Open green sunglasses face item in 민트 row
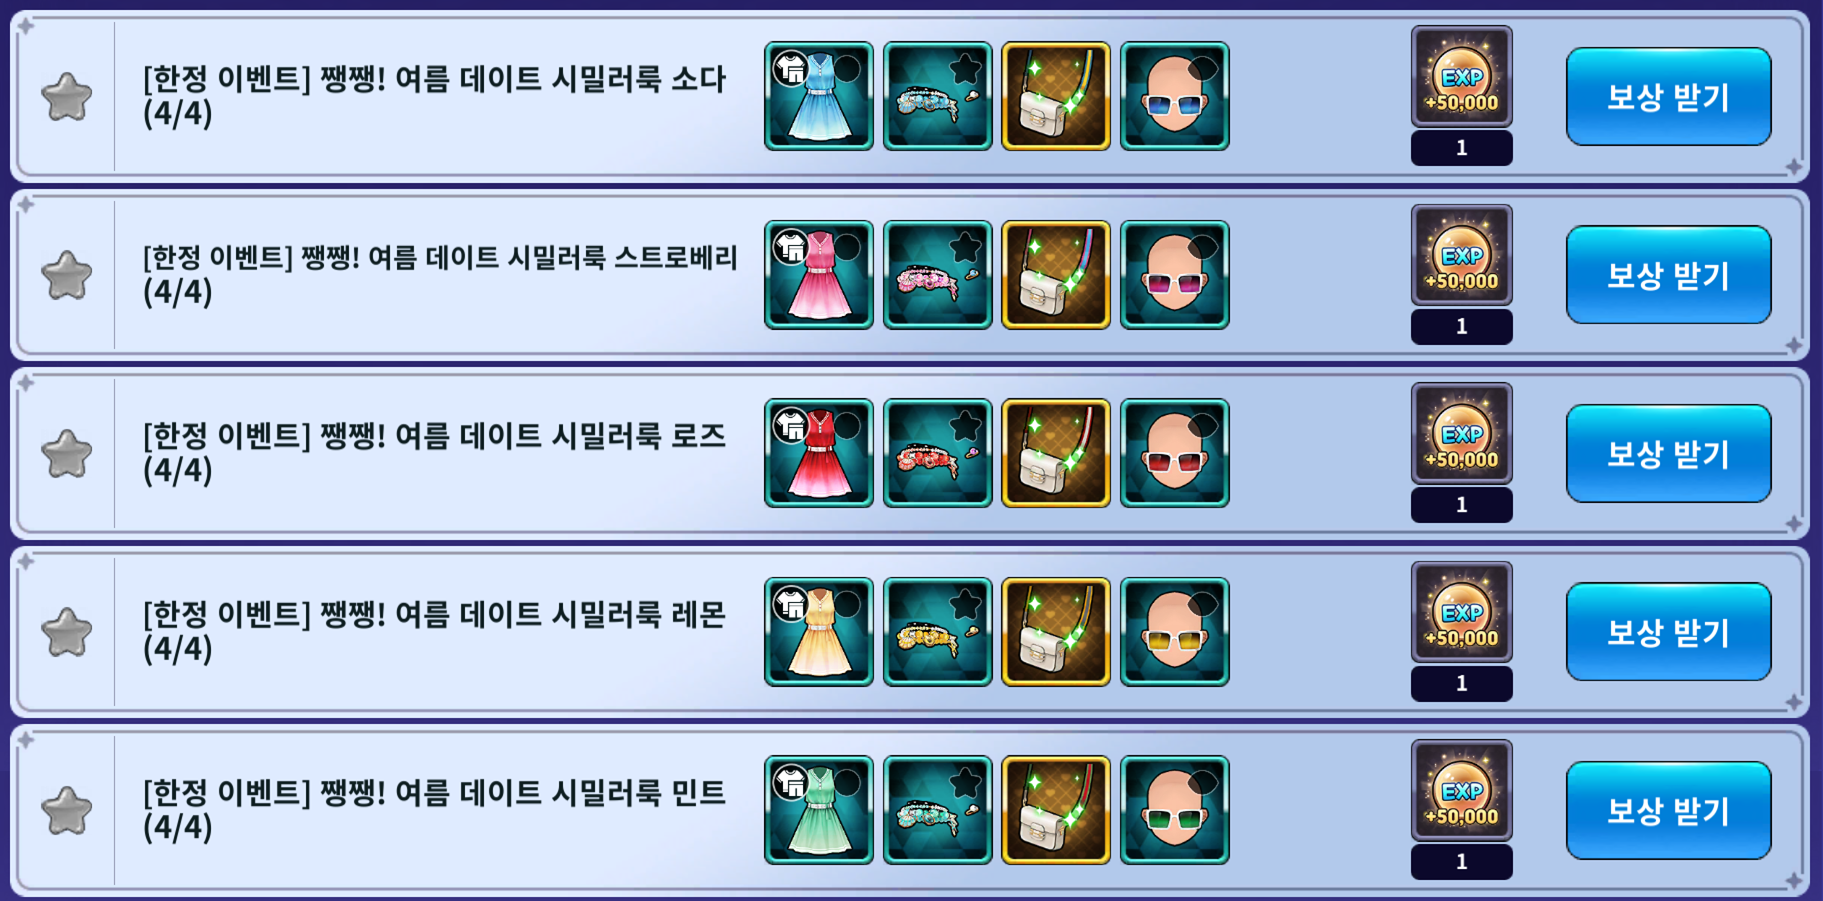 (1175, 810)
